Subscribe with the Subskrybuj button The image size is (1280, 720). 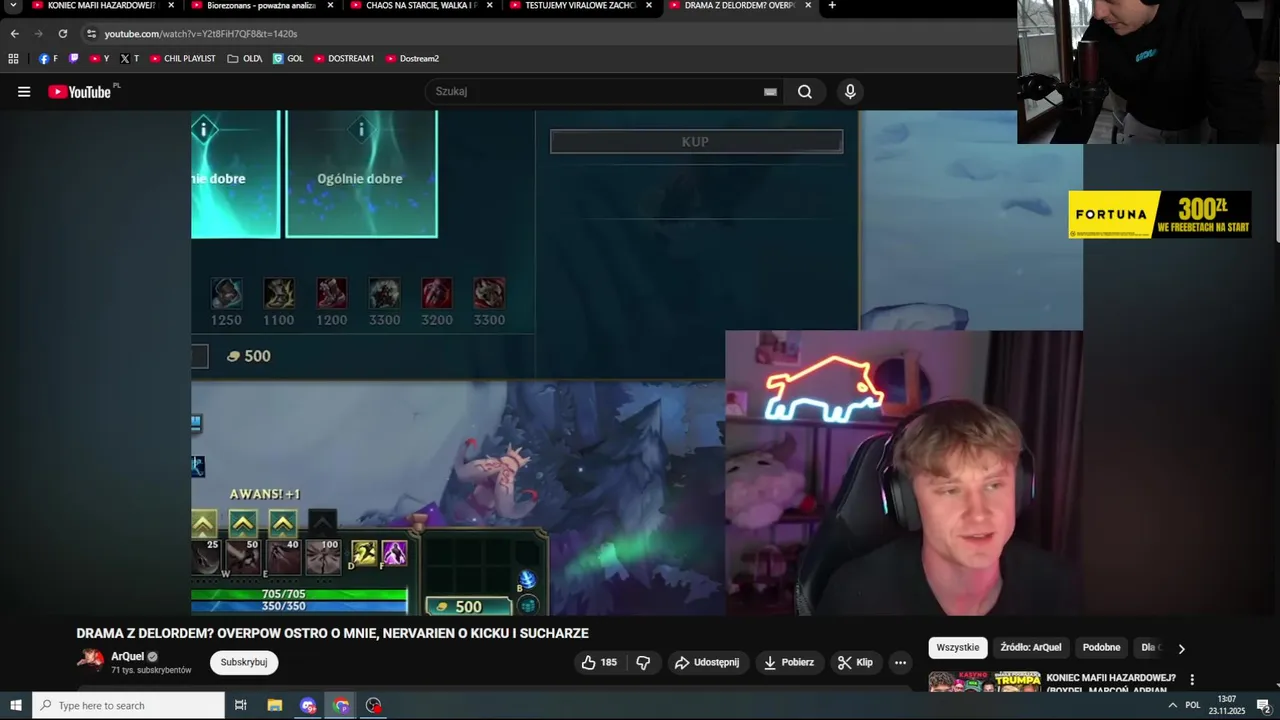click(244, 662)
